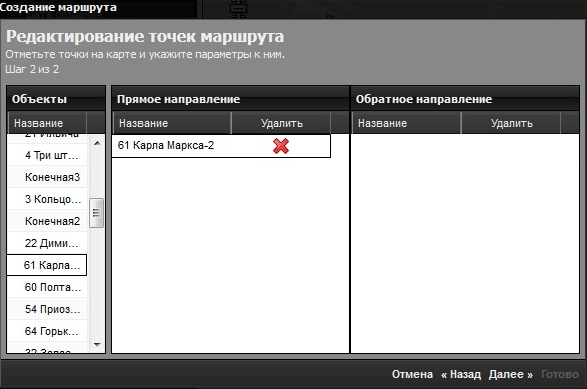
Task: Click the scroll down arrow in Объекты list
Action: click(x=97, y=345)
